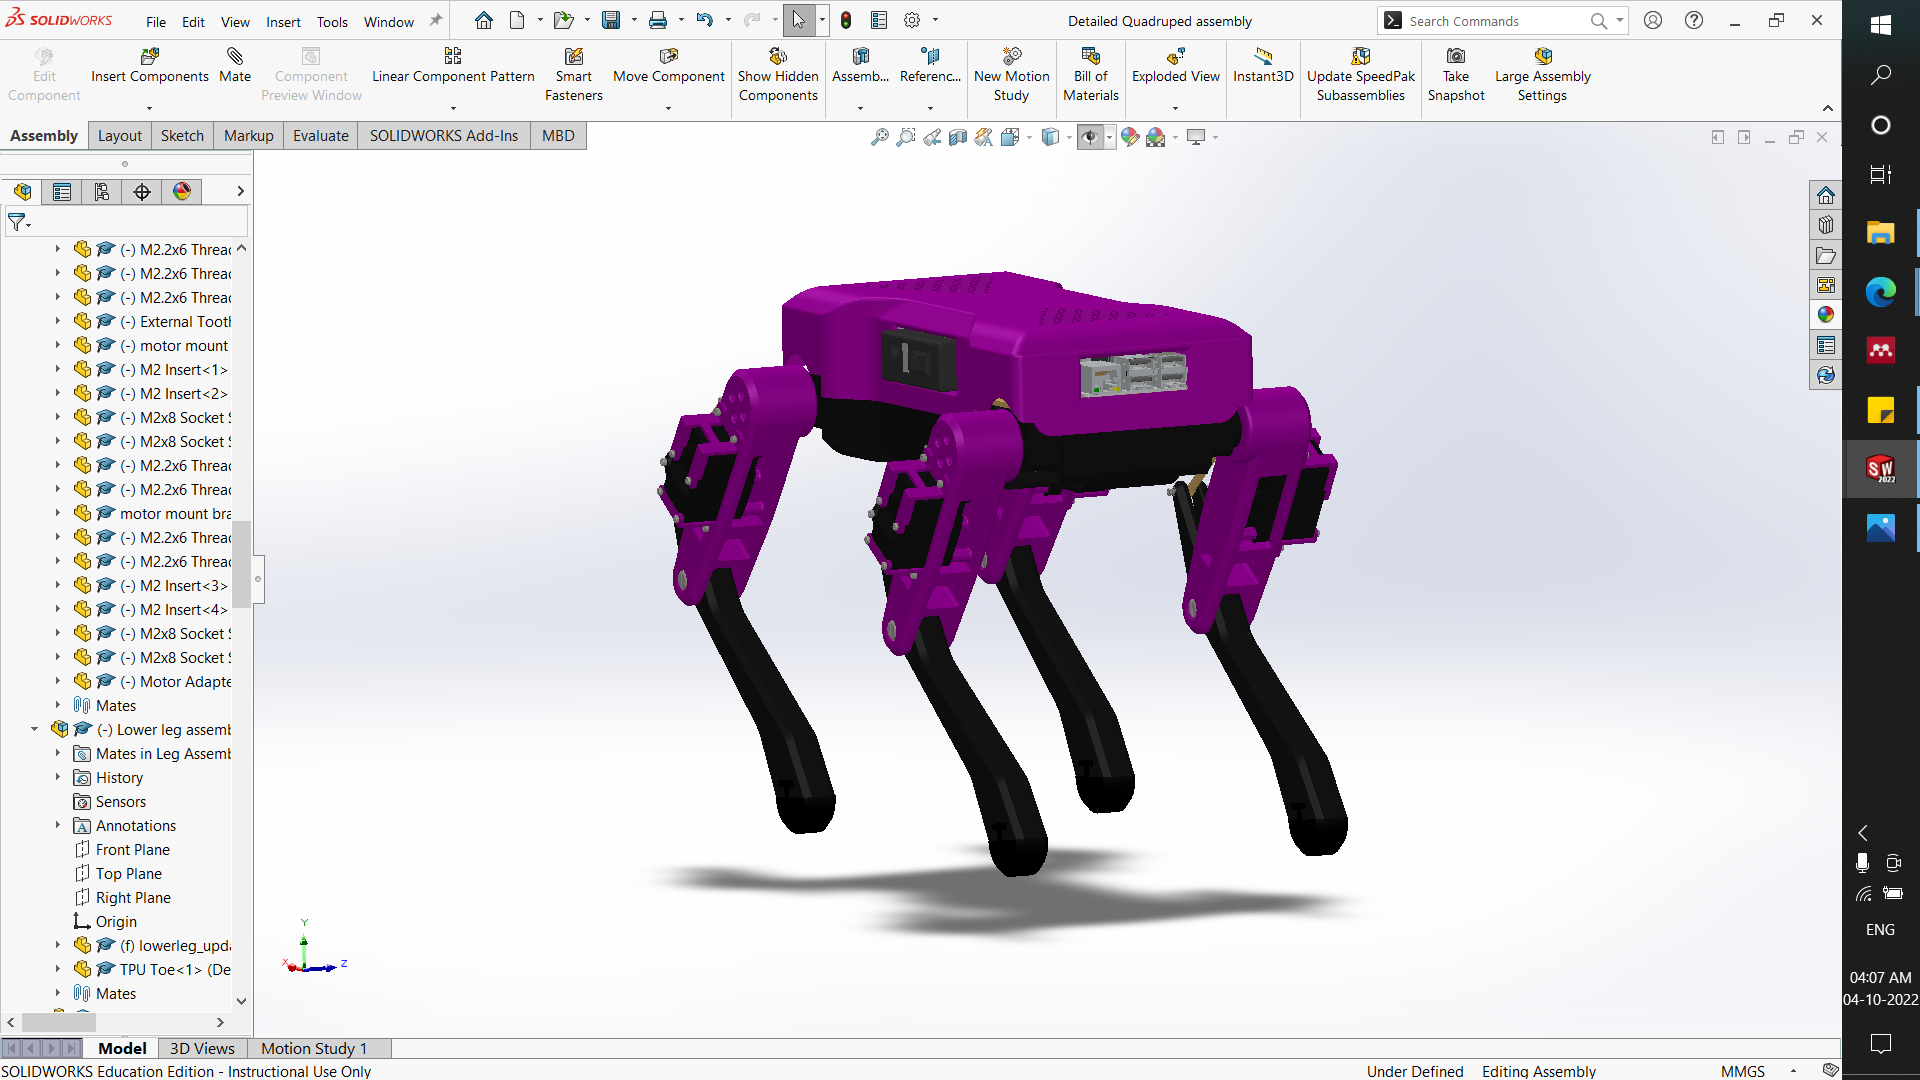Screen dimensions: 1920x1080
Task: Open the view orientation dropdown
Action: 1068,137
